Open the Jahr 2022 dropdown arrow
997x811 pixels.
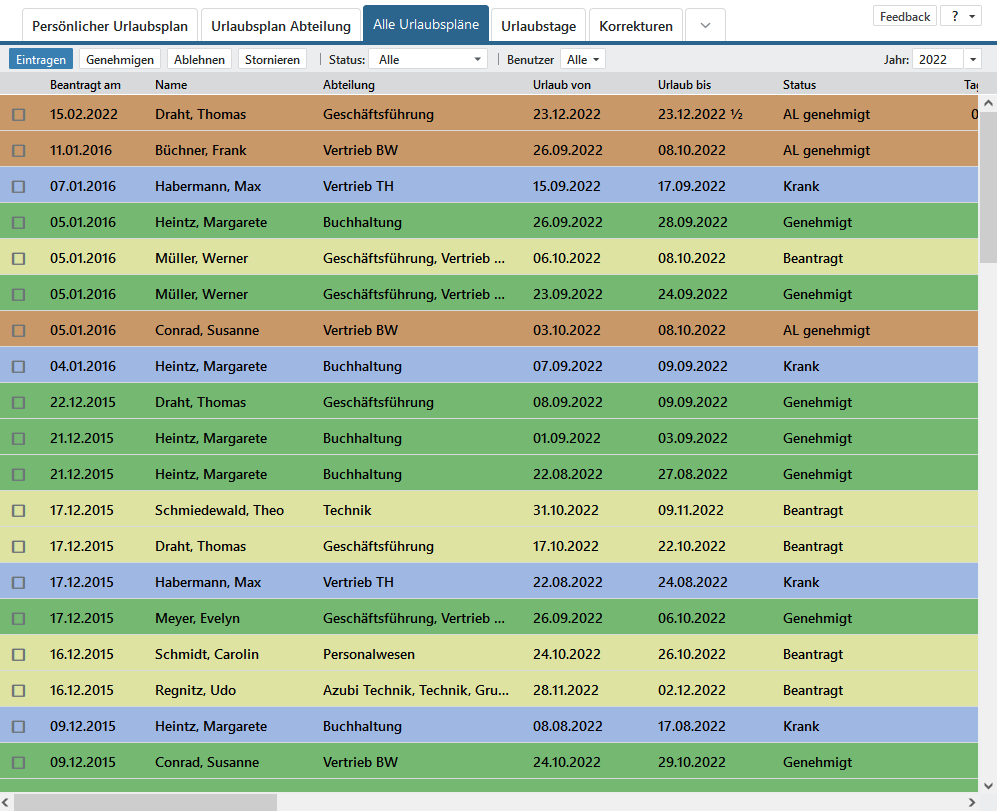(x=973, y=60)
